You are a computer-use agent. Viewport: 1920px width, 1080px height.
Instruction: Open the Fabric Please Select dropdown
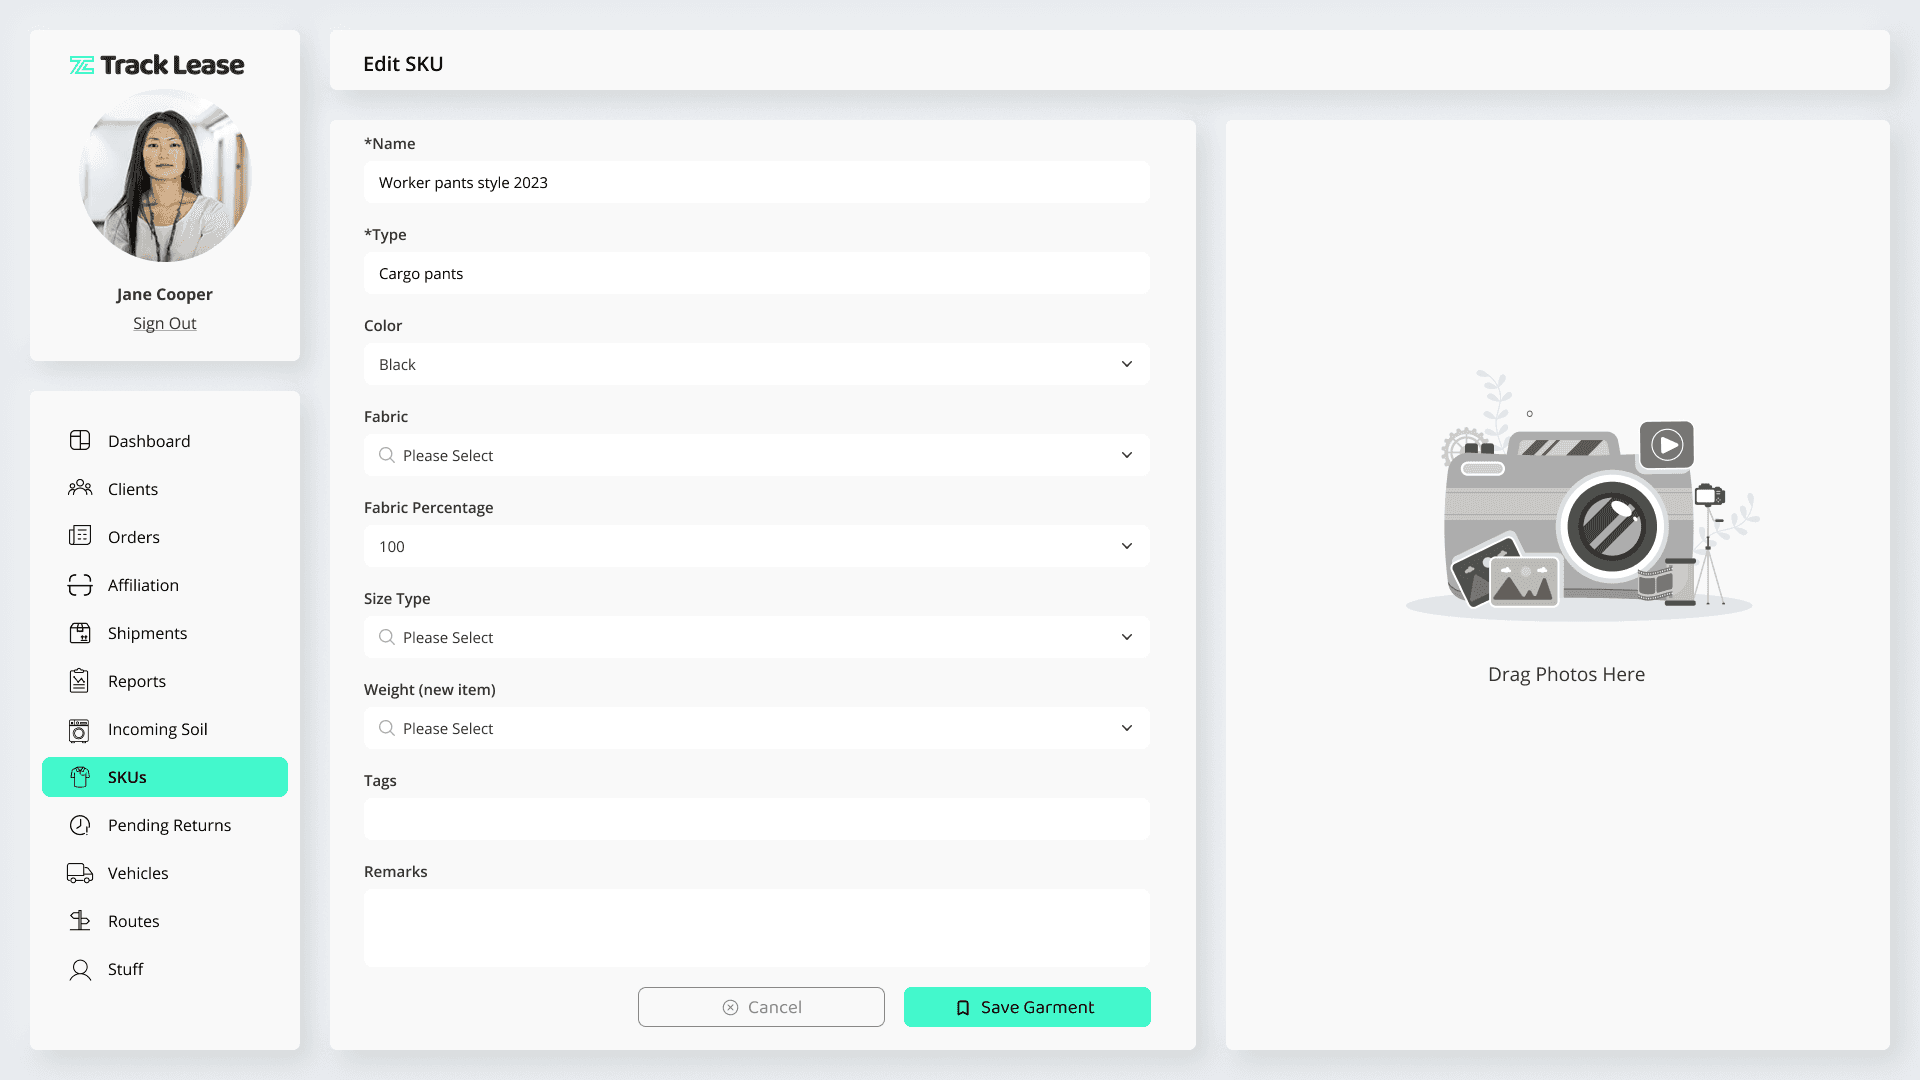[756, 456]
